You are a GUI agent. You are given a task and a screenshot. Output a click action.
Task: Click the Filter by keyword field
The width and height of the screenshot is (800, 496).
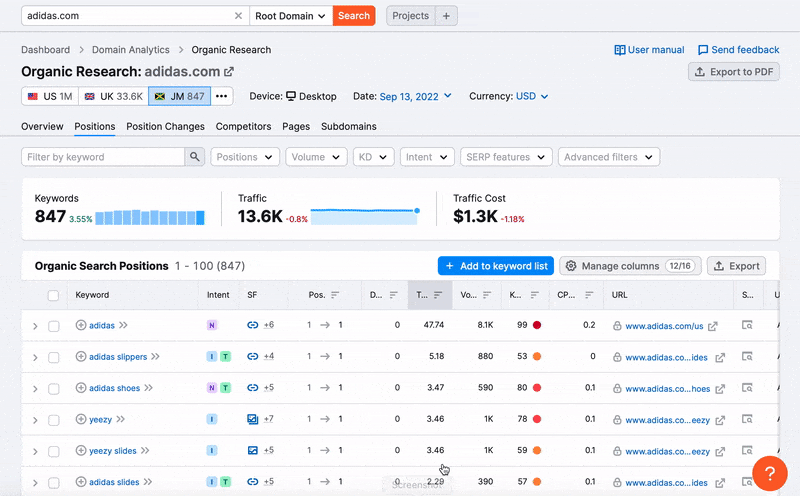103,157
